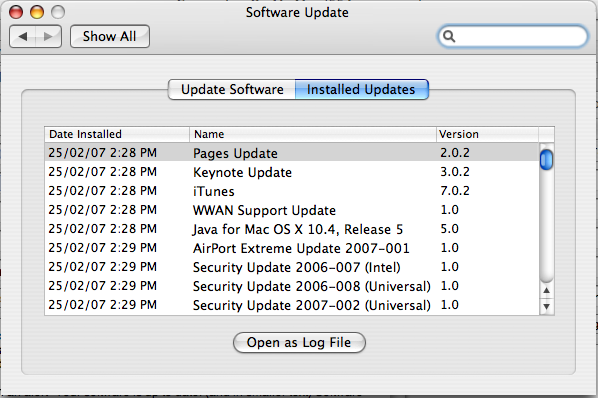The height and width of the screenshot is (398, 598).
Task: Close the Software Update window
Action: [x=16, y=12]
